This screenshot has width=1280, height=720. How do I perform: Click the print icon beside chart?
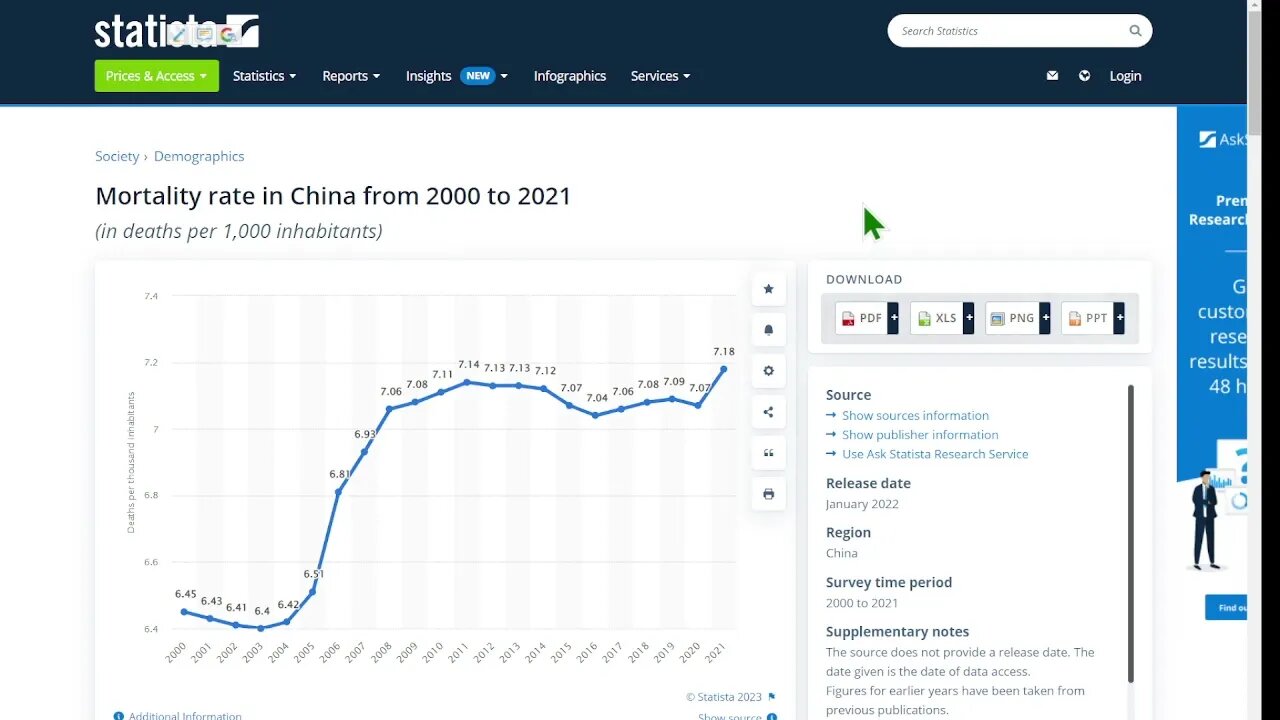click(768, 494)
